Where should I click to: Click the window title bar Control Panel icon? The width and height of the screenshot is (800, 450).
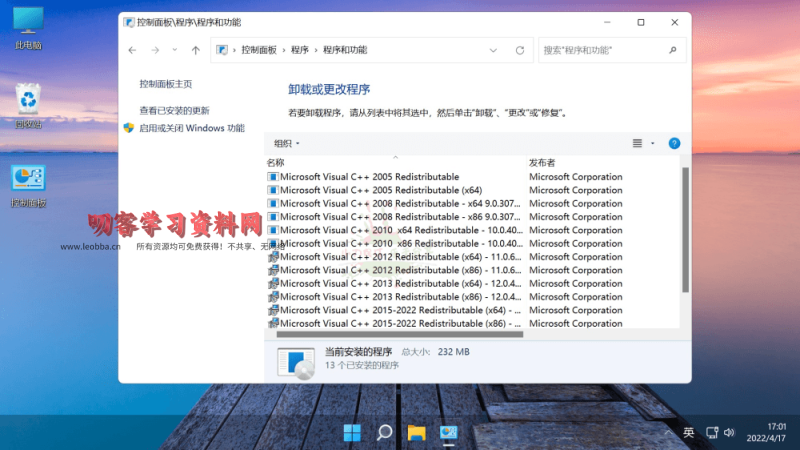pos(129,22)
